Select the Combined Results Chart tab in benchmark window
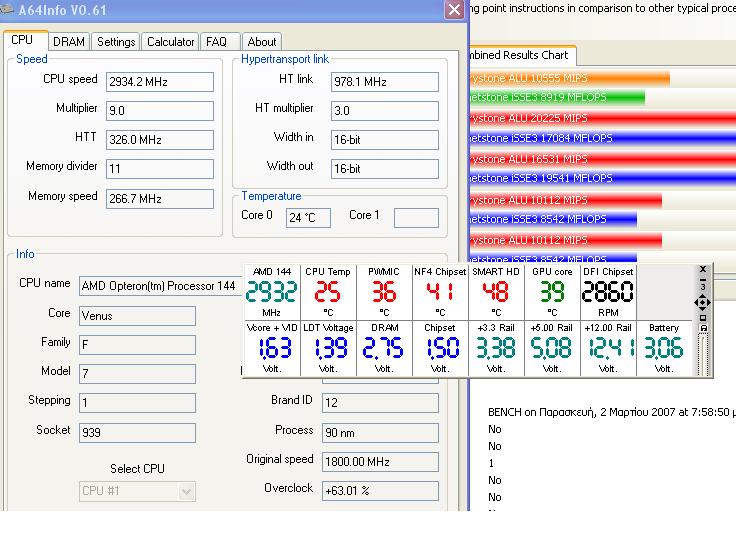Image resolution: width=736 pixels, height=538 pixels. click(522, 55)
